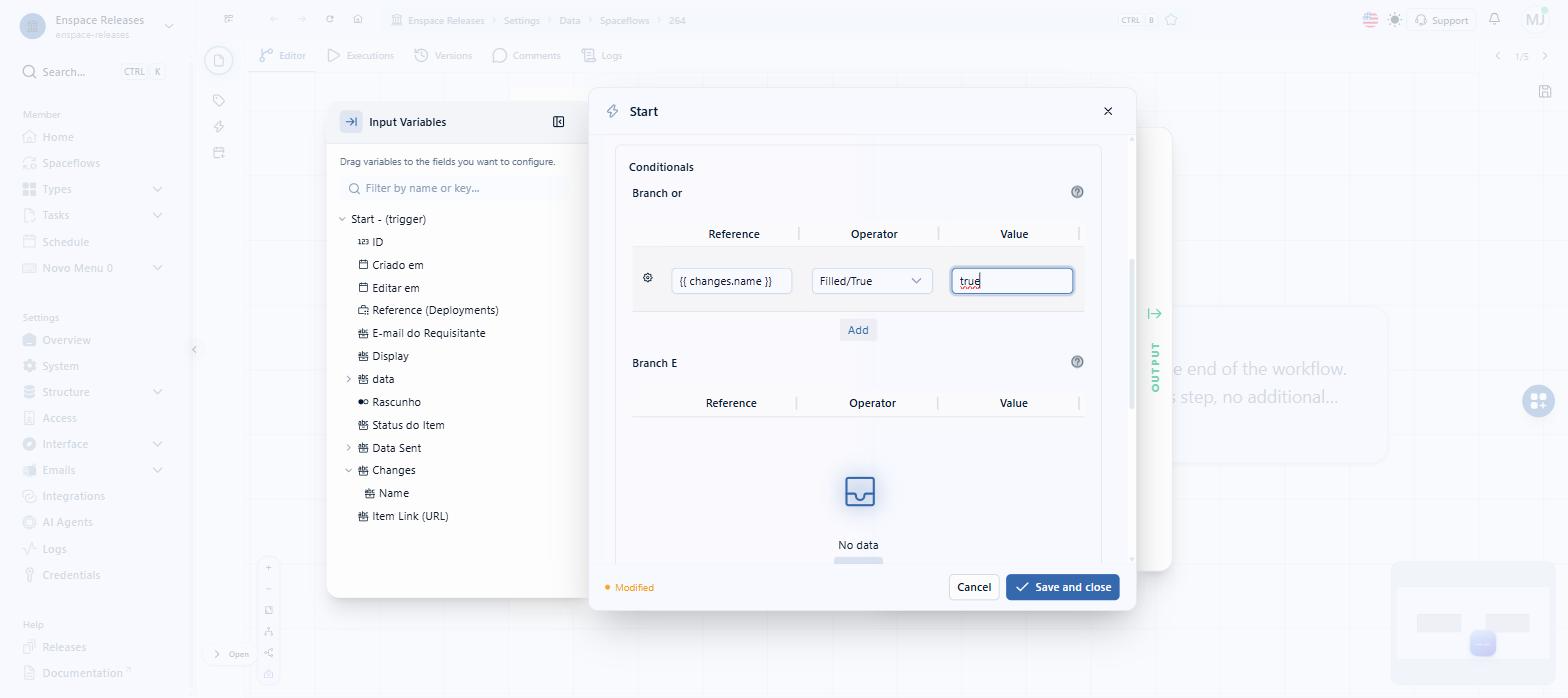Click the grid apps floating button
1568x698 pixels.
tap(1538, 401)
